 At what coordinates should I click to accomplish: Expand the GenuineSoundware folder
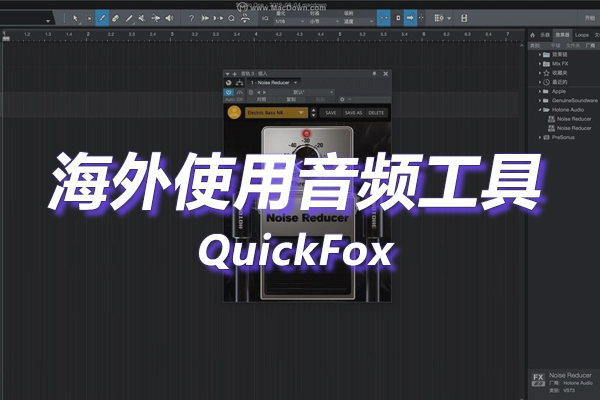(540, 100)
